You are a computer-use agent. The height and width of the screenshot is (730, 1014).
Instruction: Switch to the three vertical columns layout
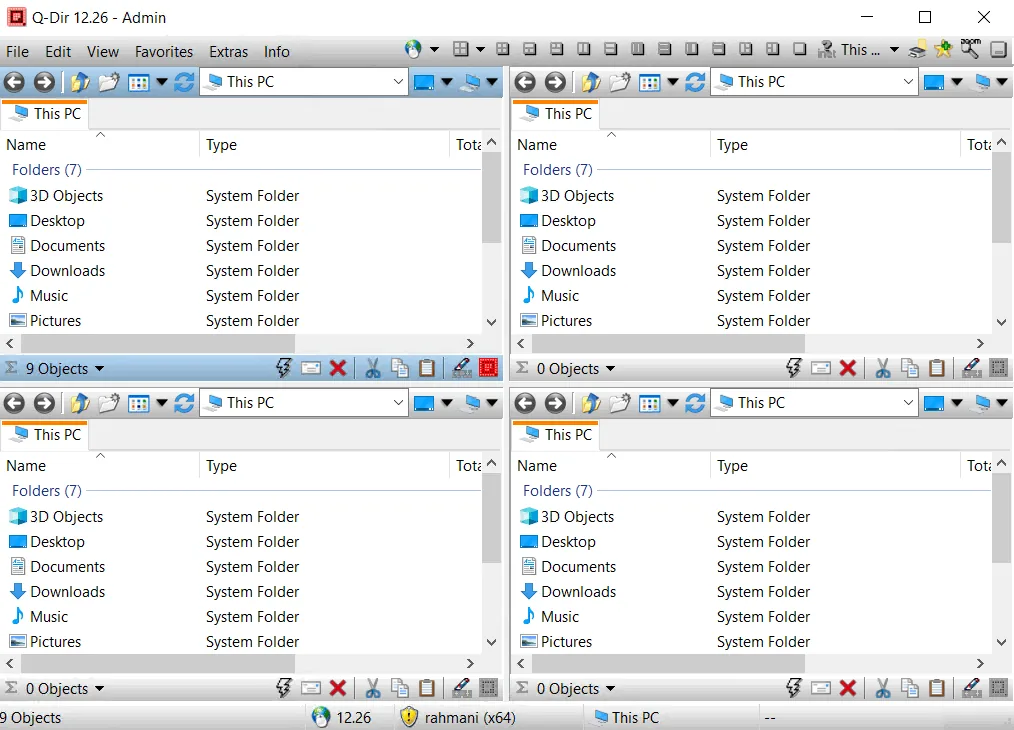(x=638, y=49)
